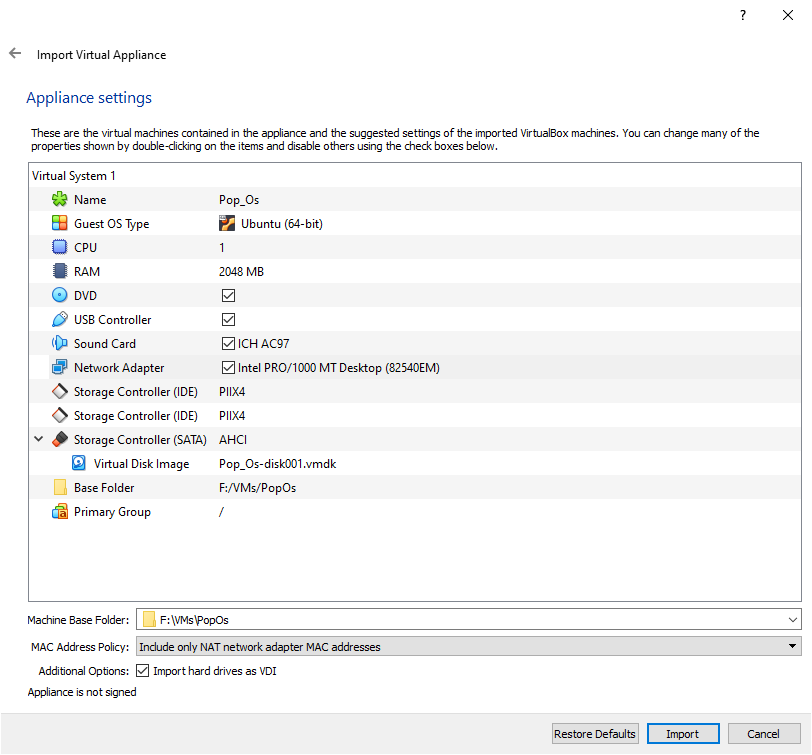The image size is (812, 755).
Task: Click the Base Folder icon
Action: (x=60, y=487)
